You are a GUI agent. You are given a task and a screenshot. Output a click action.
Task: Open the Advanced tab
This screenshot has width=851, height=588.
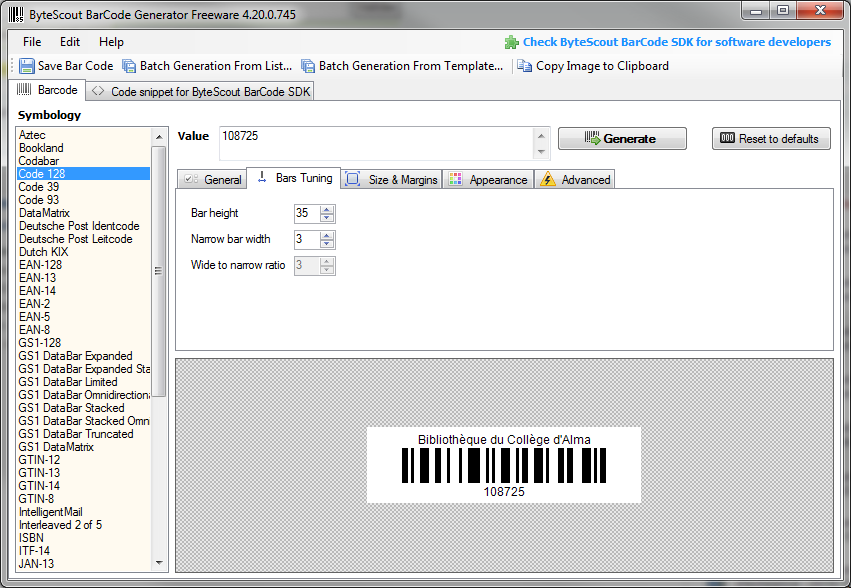(x=575, y=180)
